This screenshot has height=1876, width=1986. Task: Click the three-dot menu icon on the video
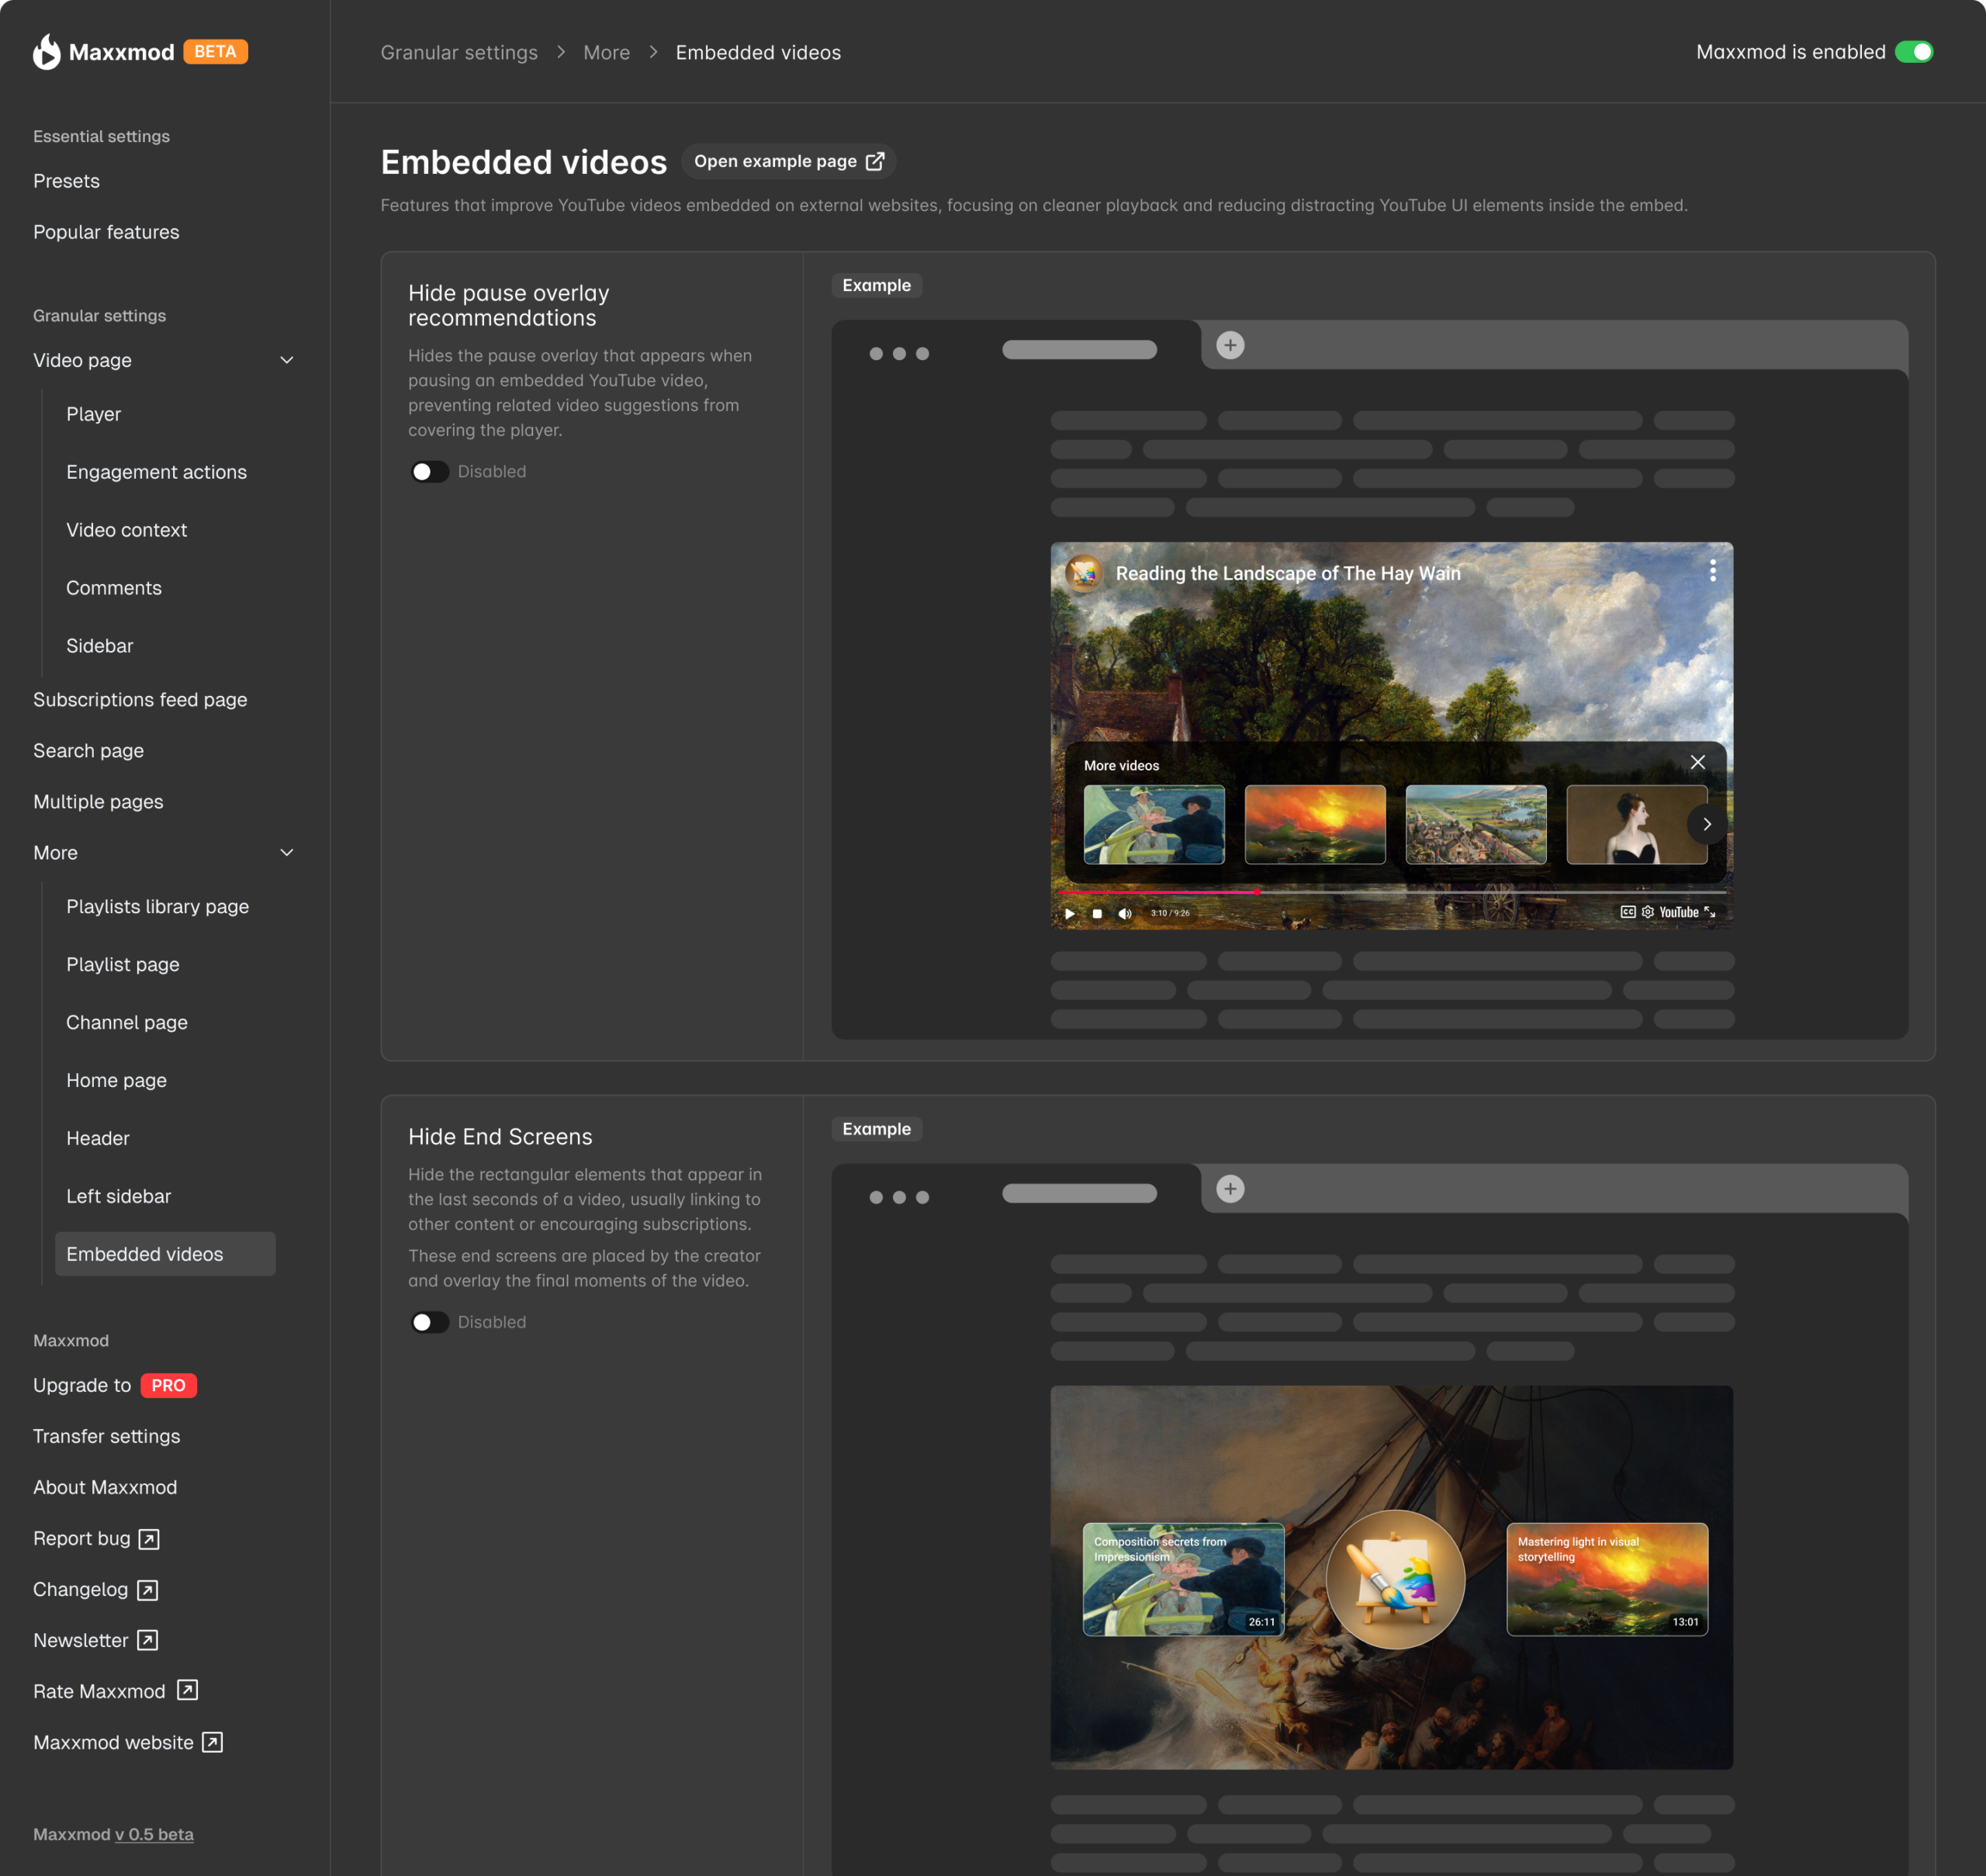[1712, 571]
